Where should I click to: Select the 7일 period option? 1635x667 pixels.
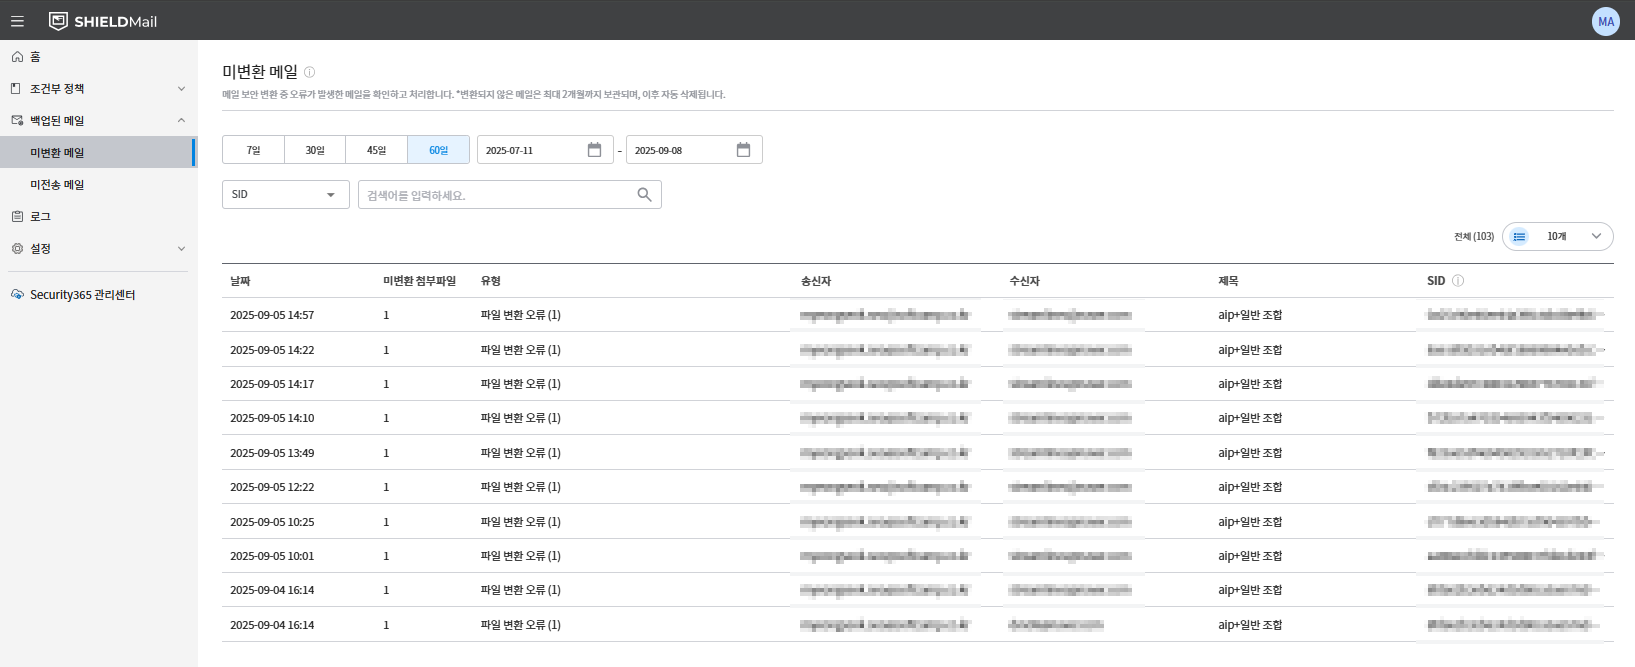click(x=253, y=150)
